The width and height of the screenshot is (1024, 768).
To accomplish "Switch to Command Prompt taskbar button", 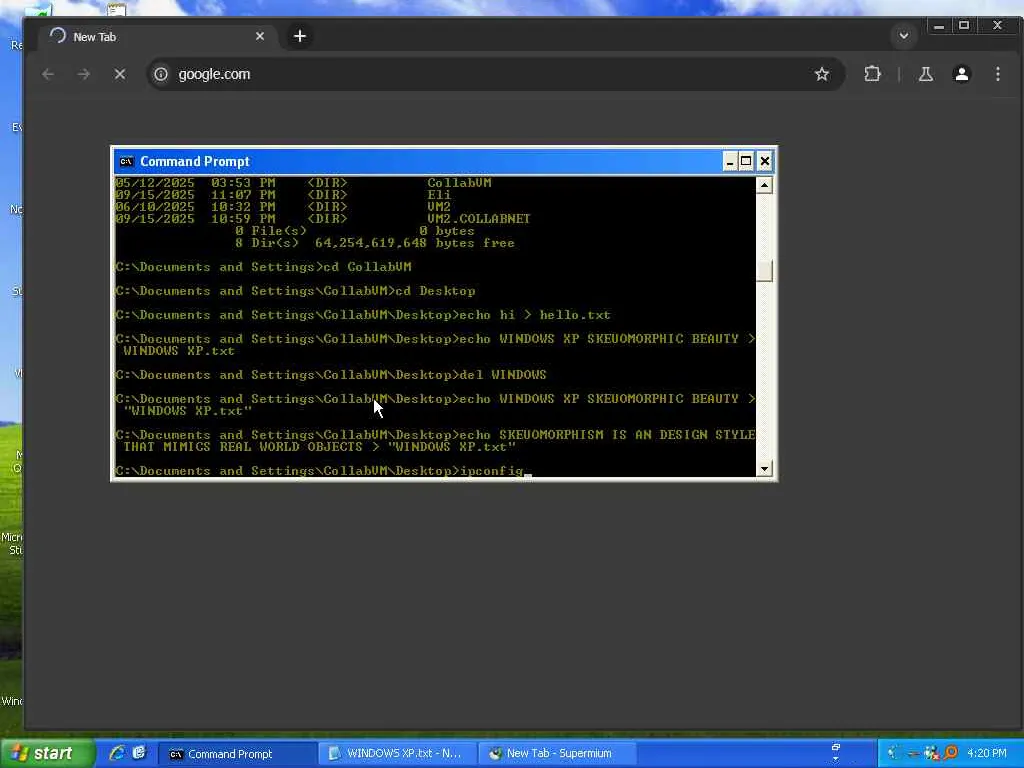I will tap(238, 754).
